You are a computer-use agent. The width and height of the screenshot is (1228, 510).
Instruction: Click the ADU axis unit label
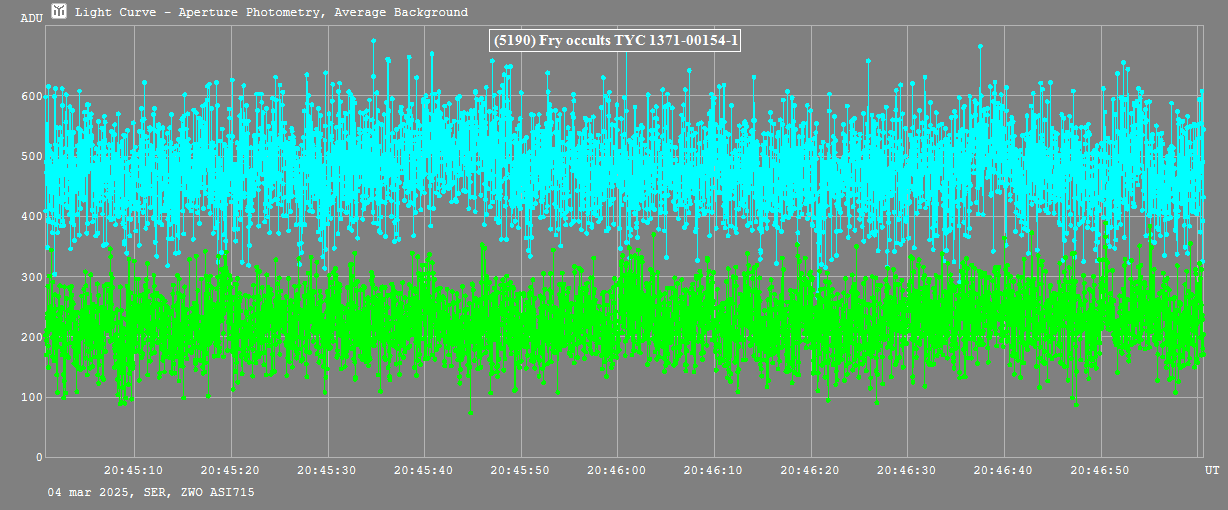click(31, 18)
